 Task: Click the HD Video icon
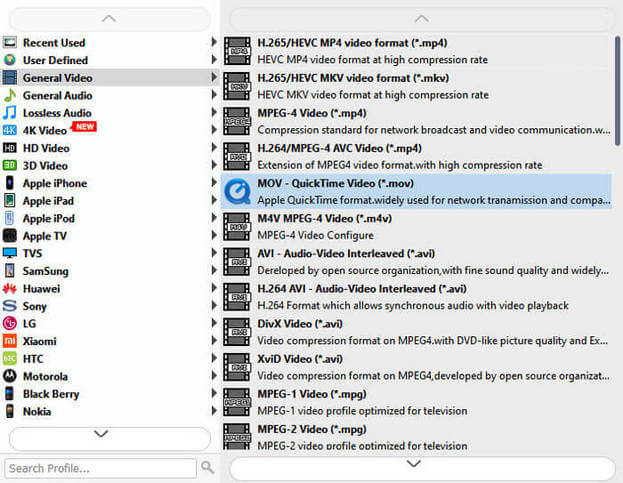[10, 148]
